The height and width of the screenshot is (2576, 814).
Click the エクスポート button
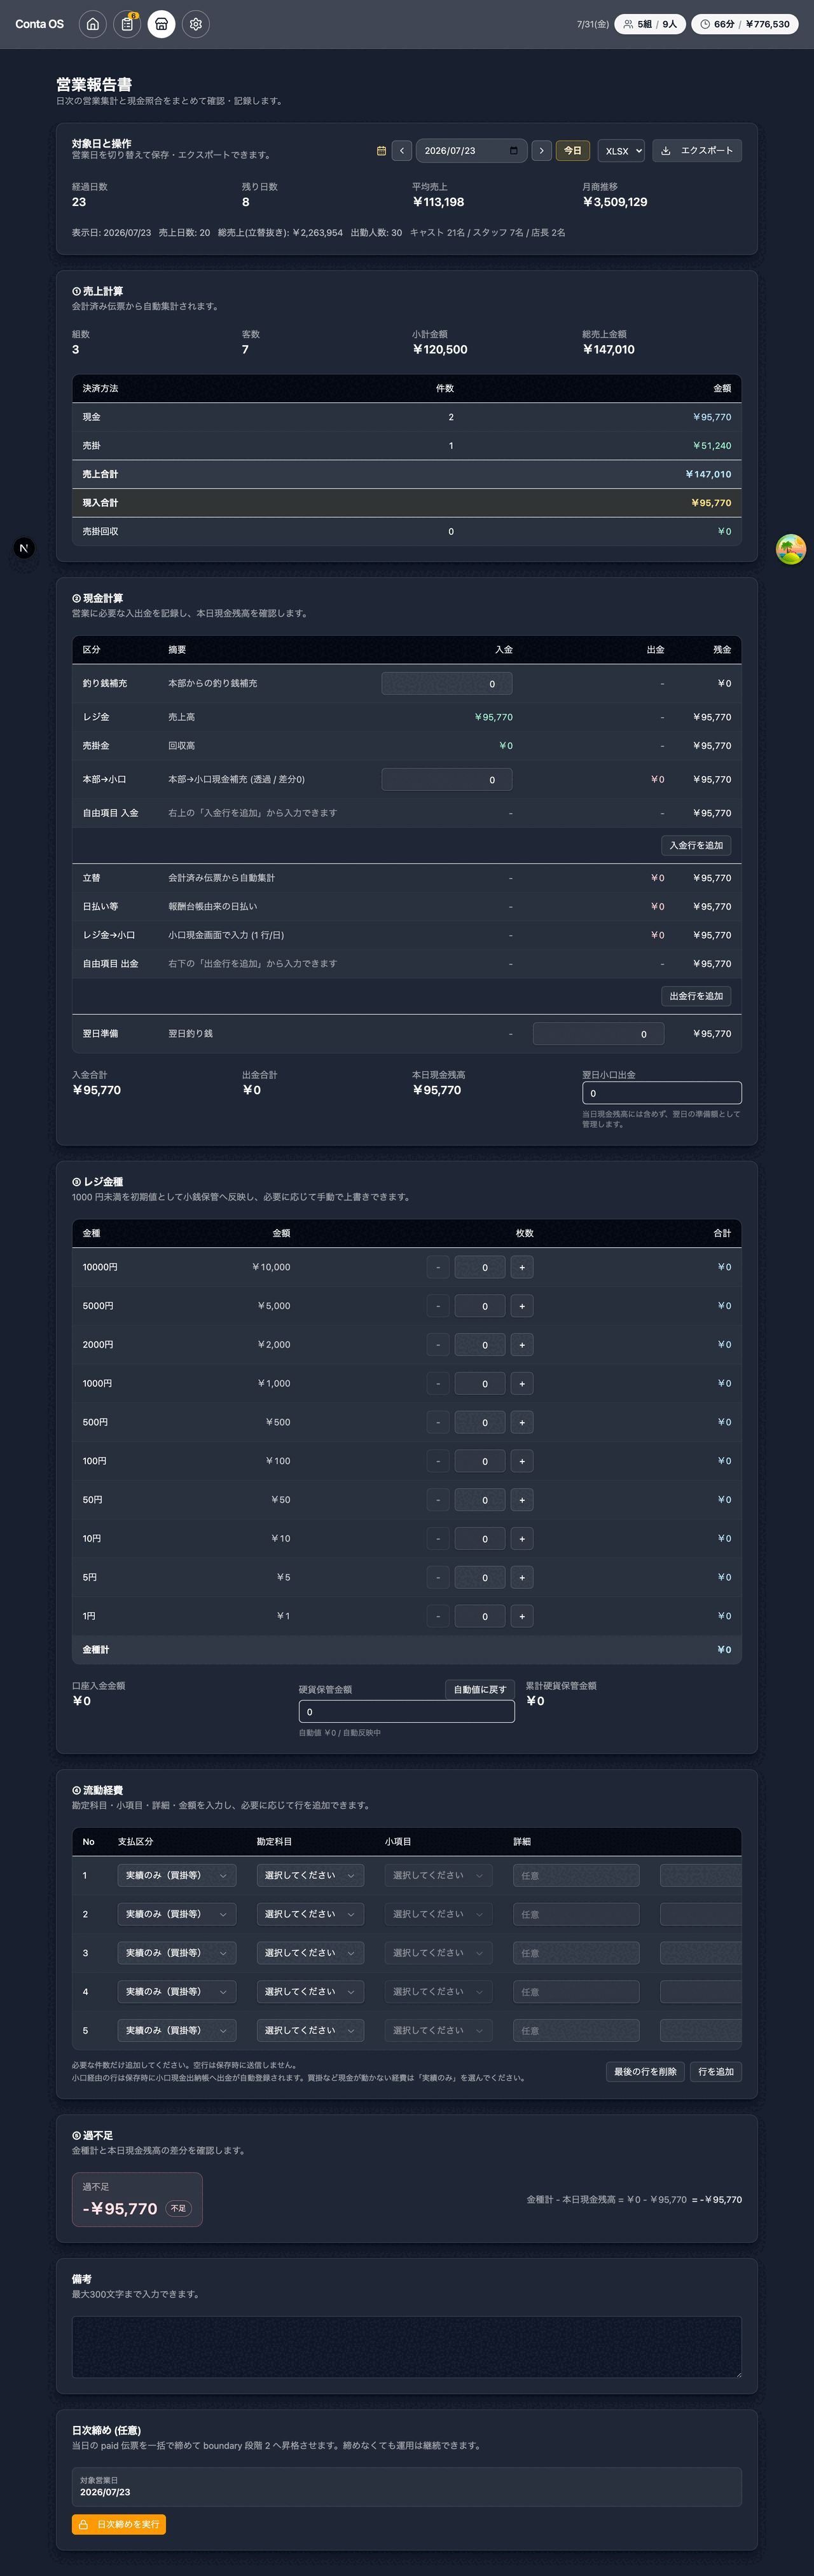coord(697,151)
